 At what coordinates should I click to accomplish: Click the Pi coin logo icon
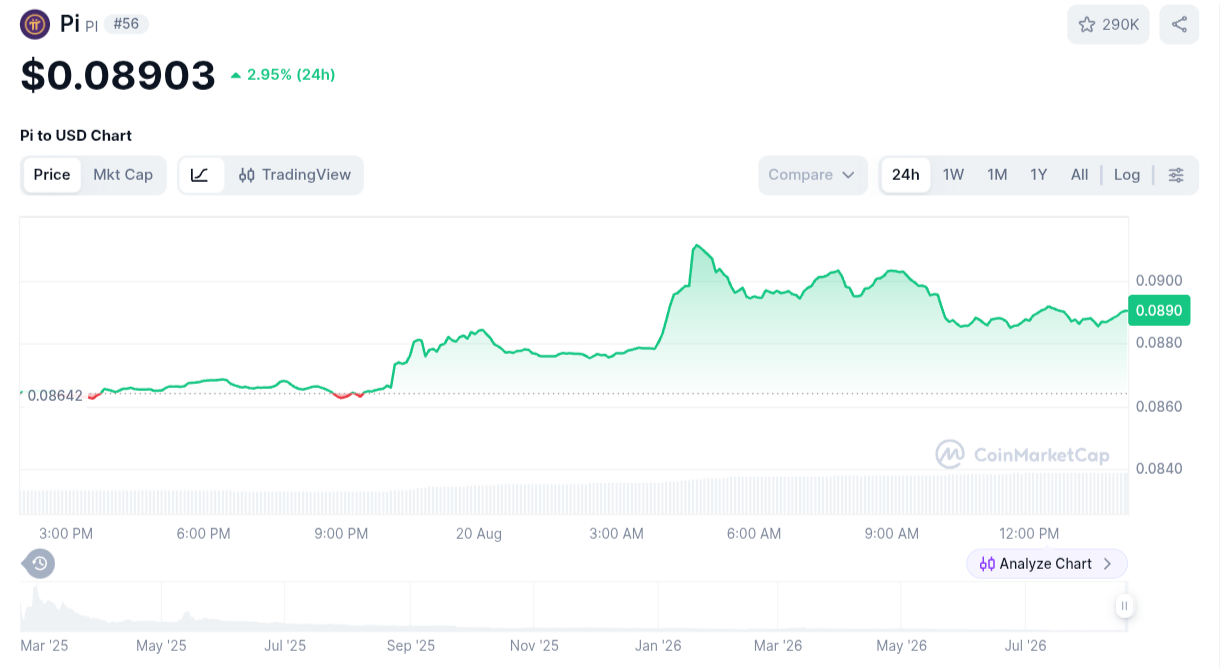[35, 24]
